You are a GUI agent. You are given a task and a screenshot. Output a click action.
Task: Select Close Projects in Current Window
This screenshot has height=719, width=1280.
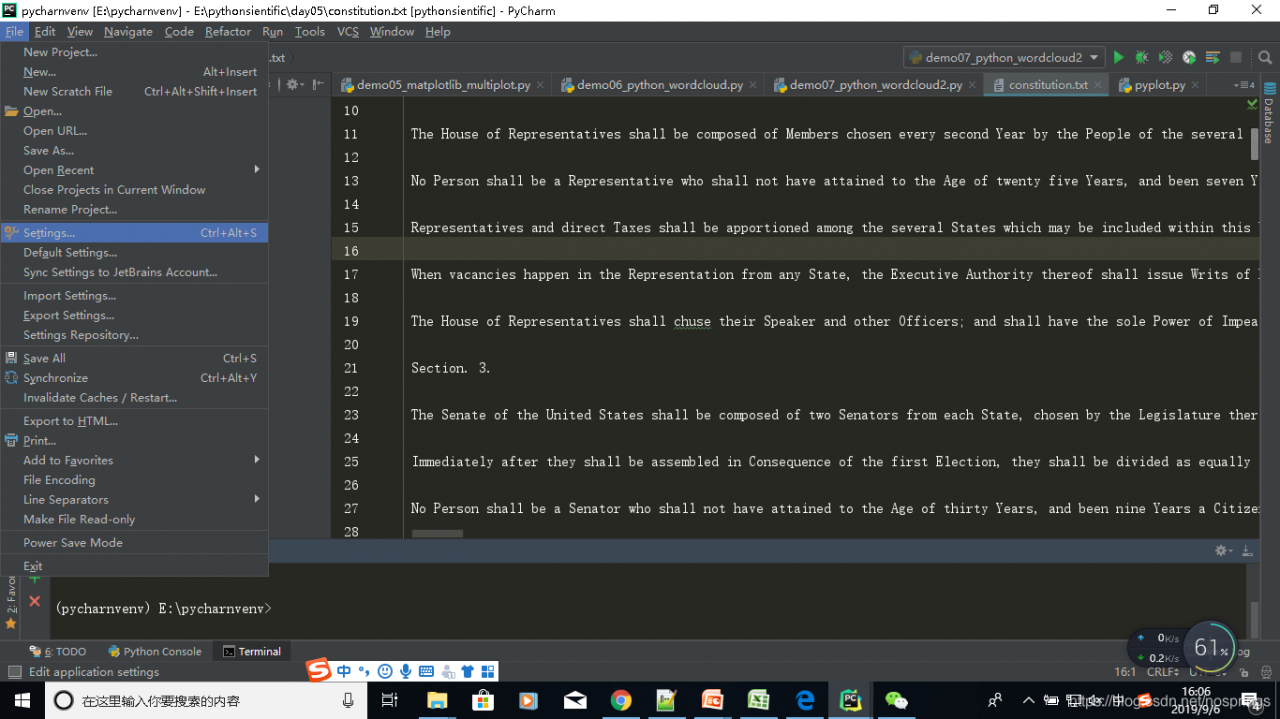tap(134, 189)
